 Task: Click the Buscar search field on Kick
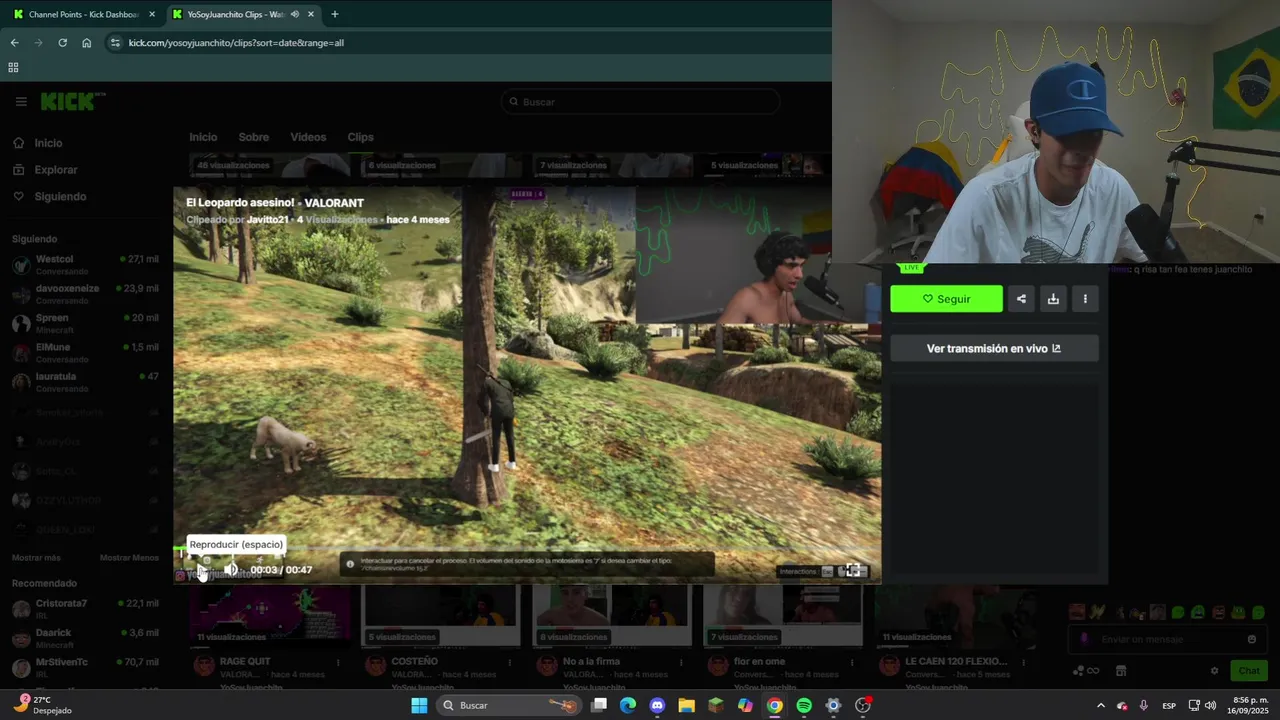tap(640, 102)
